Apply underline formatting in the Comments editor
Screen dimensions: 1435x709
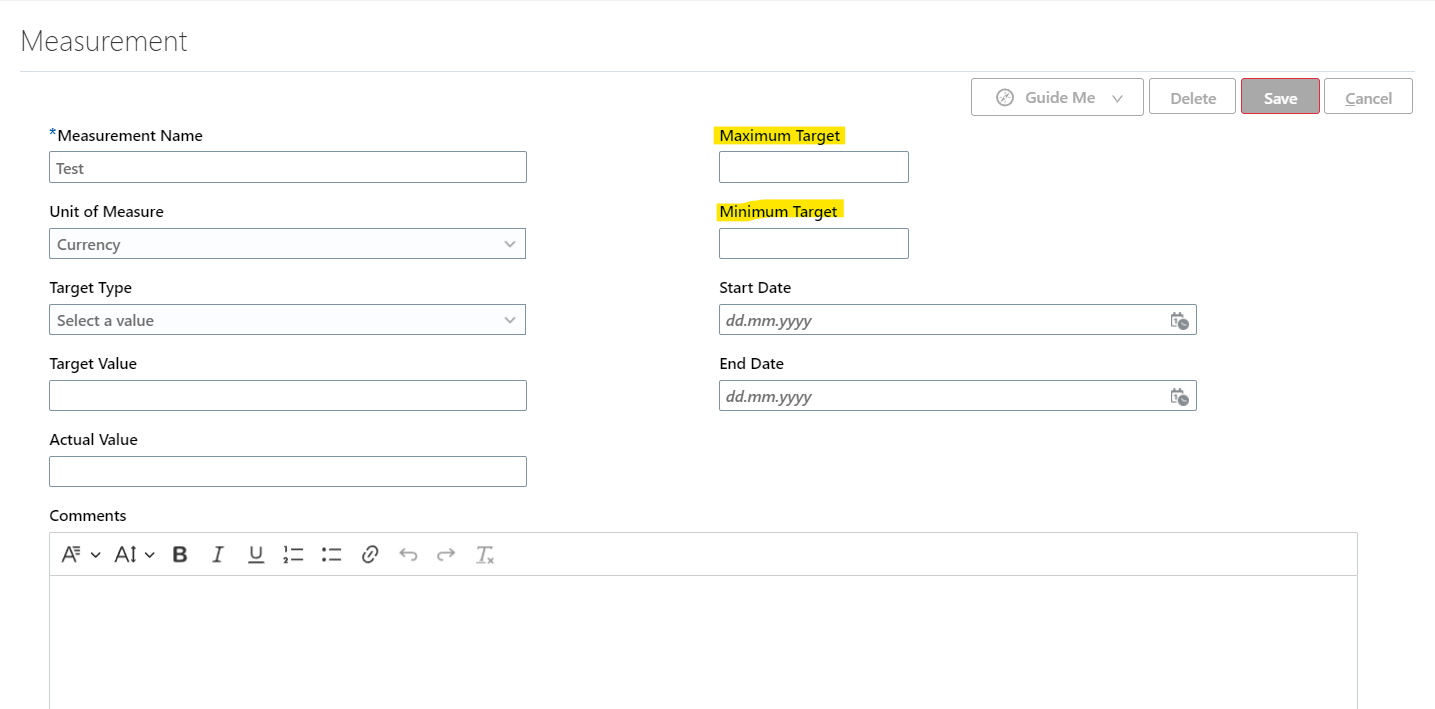pyautogui.click(x=255, y=554)
